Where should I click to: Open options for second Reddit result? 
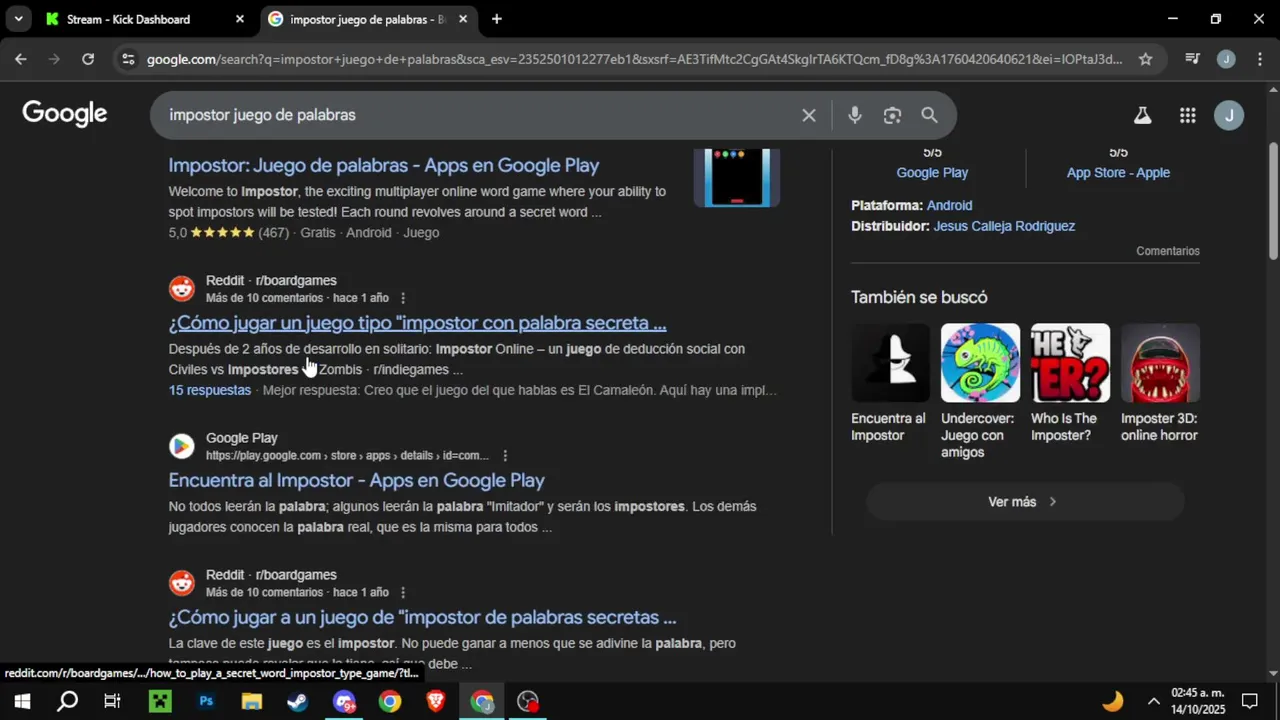(403, 592)
